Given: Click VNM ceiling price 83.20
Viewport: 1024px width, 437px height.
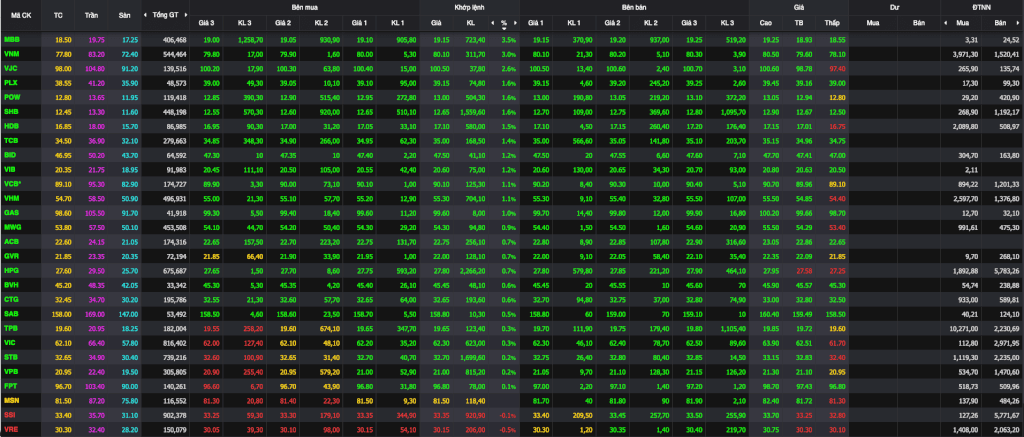Looking at the screenshot, I should pyautogui.click(x=96, y=54).
